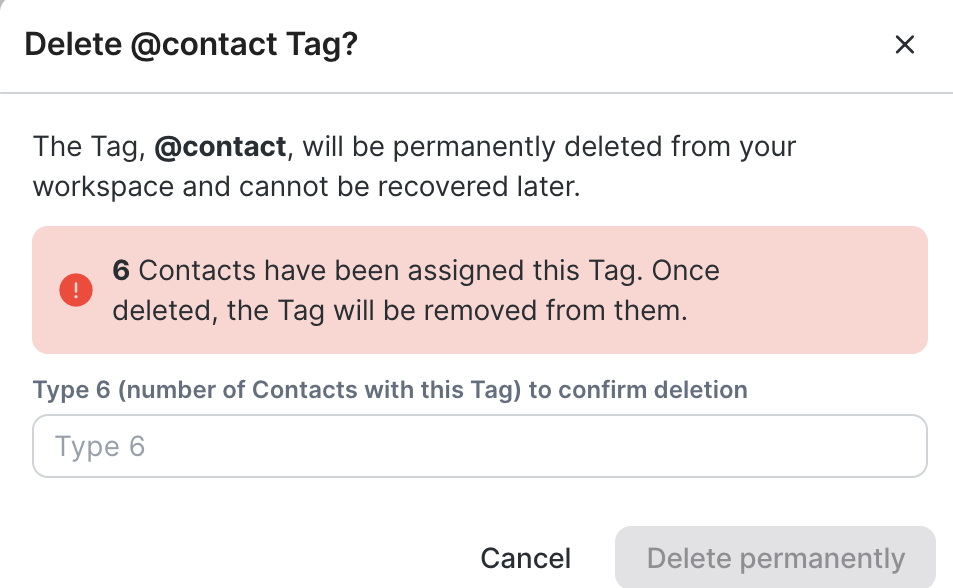Click 'will be permanently deleted from your' text
This screenshot has height=588, width=953.
(549, 147)
